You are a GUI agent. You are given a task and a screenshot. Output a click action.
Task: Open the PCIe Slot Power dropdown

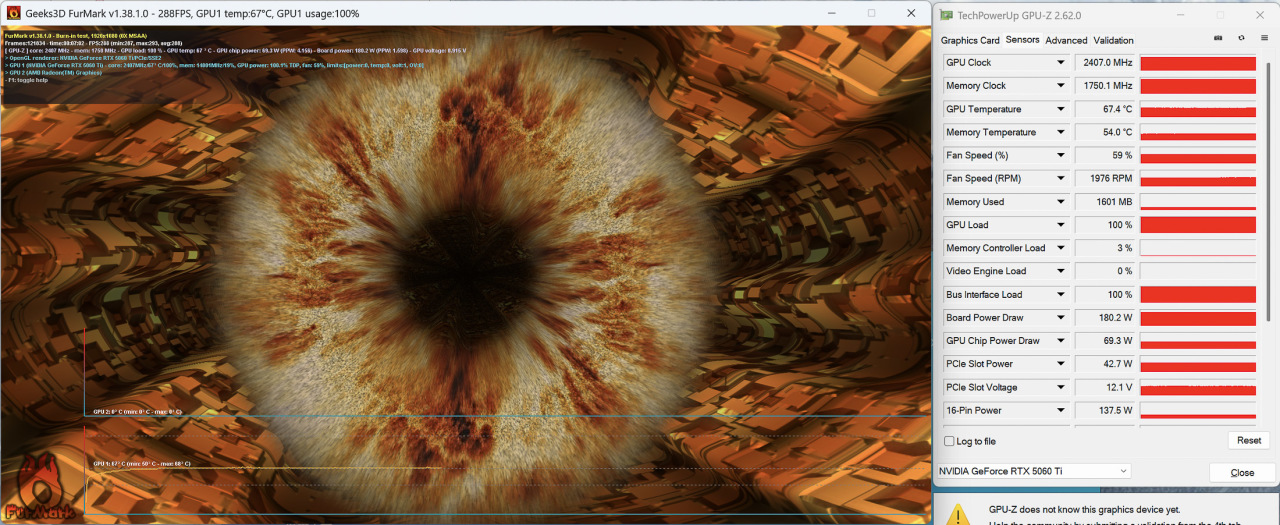(x=1061, y=364)
